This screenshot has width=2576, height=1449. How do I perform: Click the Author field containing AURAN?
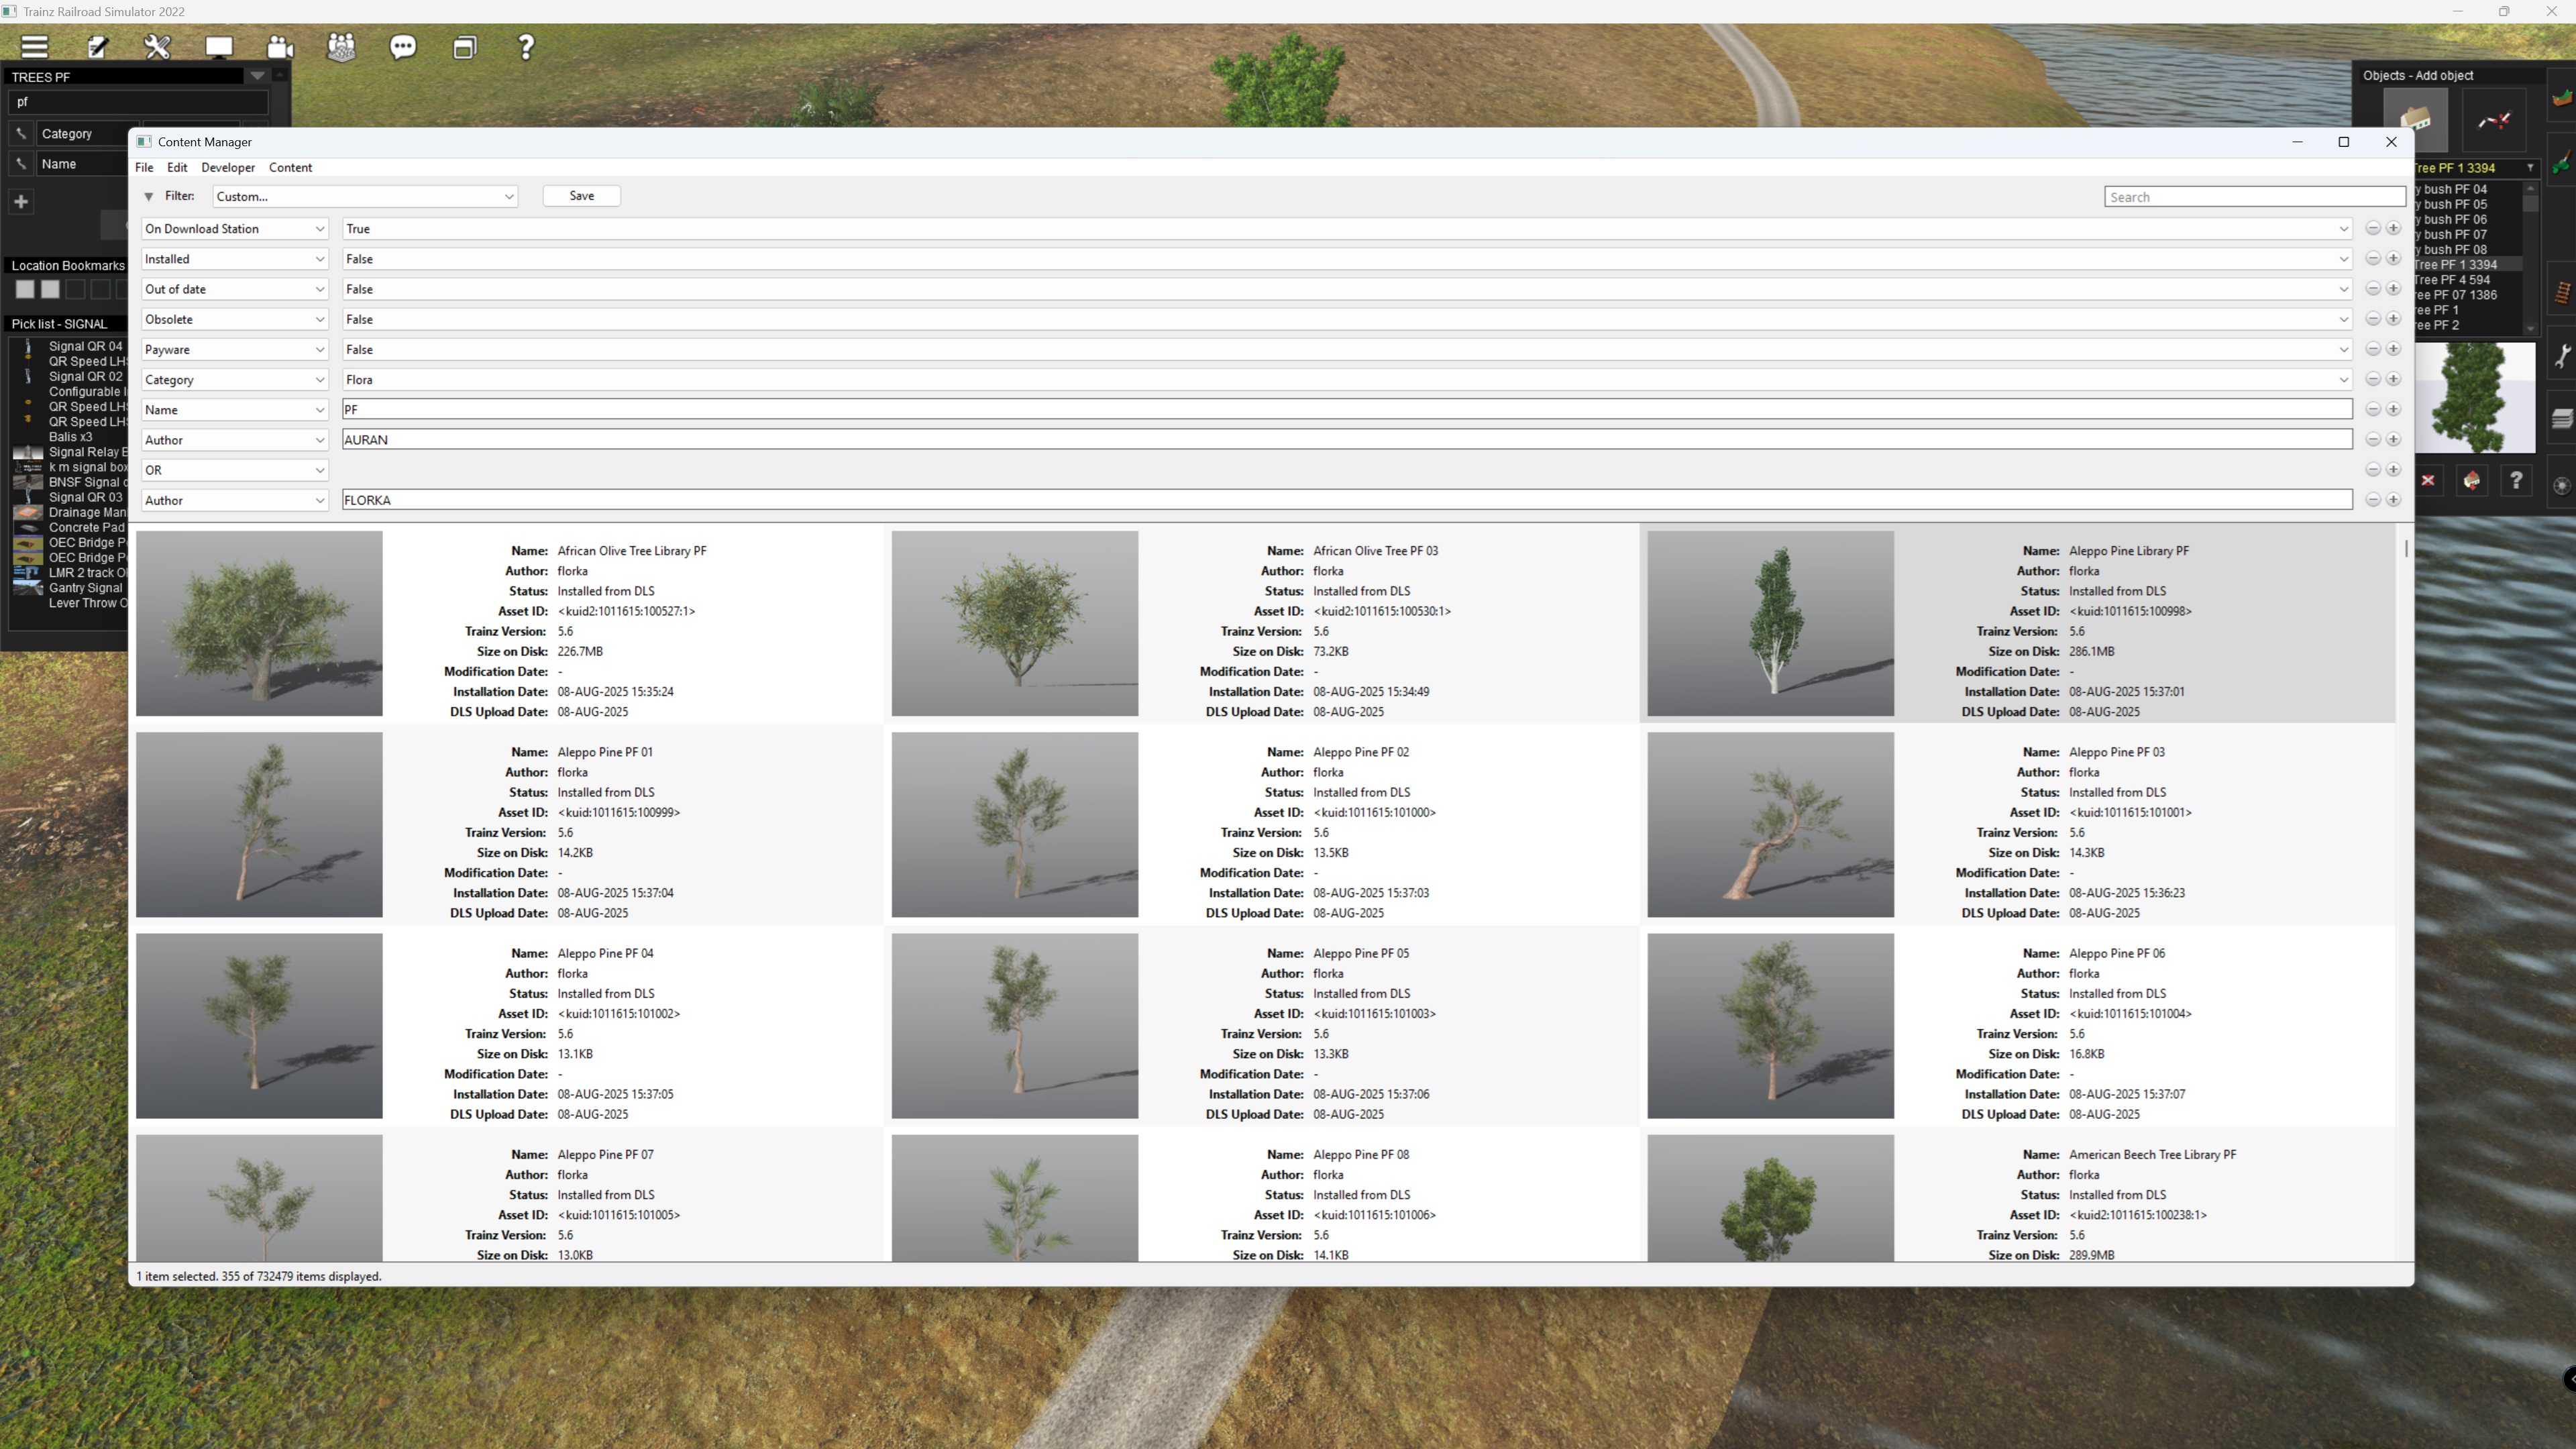(x=1347, y=439)
